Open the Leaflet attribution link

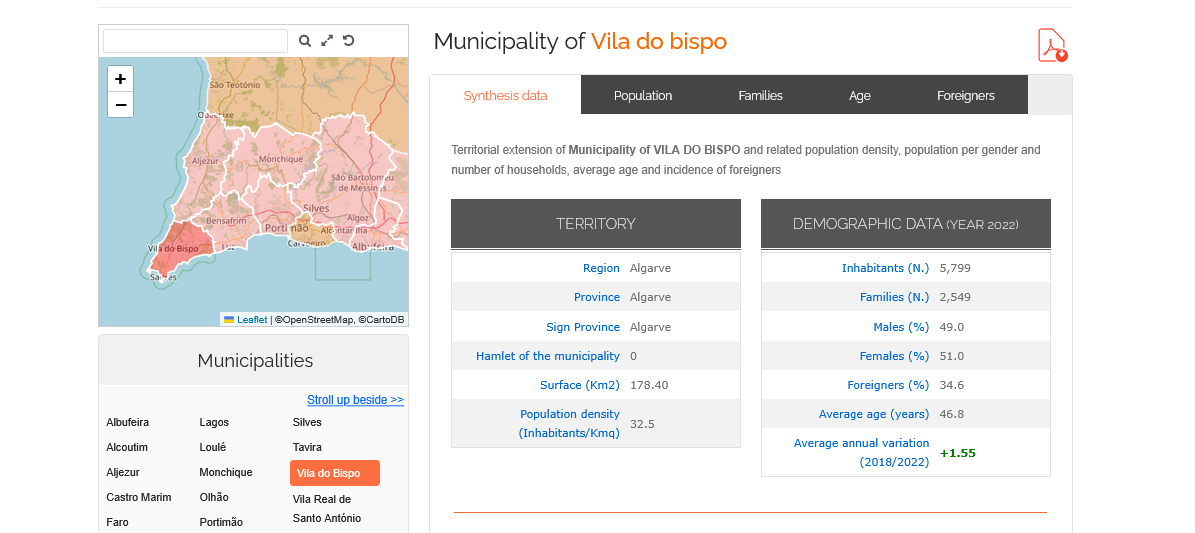[252, 320]
